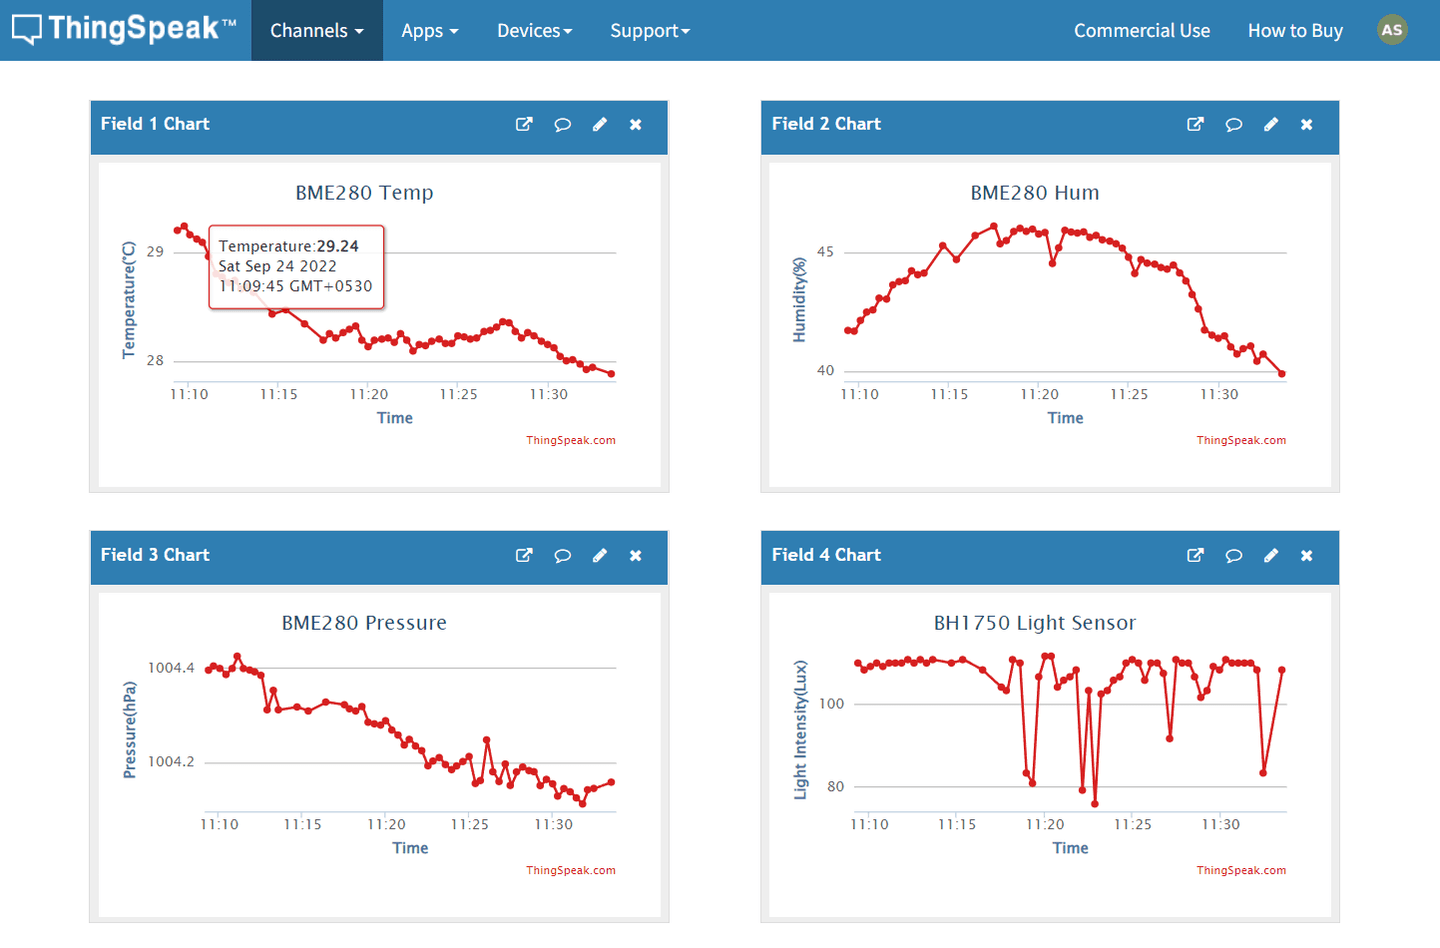Image resolution: width=1440 pixels, height=948 pixels.
Task: Click the Field 1 Chart header title
Action: coord(155,124)
